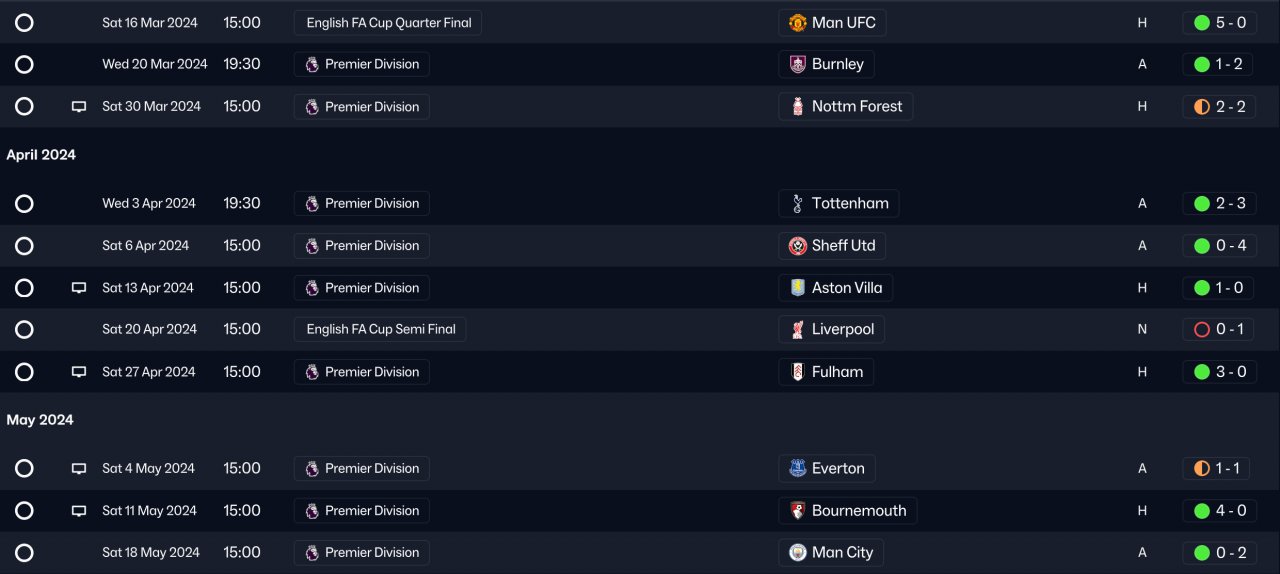The width and height of the screenshot is (1280, 574).
Task: Select the radio circle for Tottenham fixture
Action: 25,204
